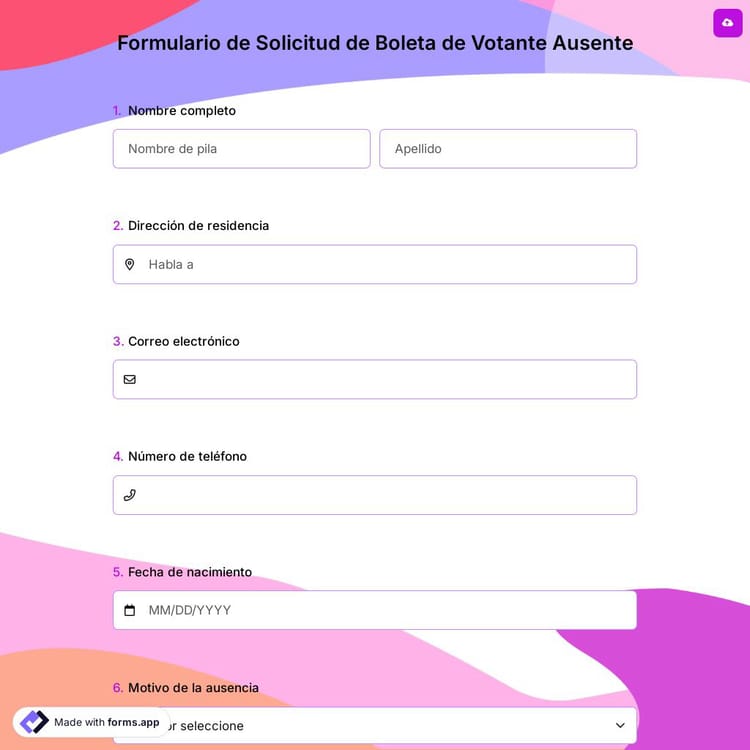Click the MM/DD/YYYY date field

pos(385,610)
